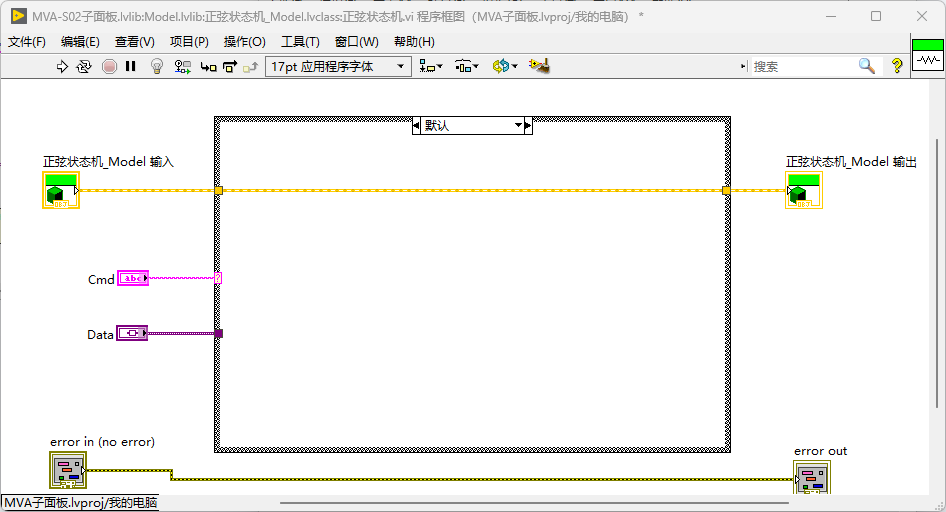Open the 项目(P) menu
This screenshot has height=512, width=946.
189,42
